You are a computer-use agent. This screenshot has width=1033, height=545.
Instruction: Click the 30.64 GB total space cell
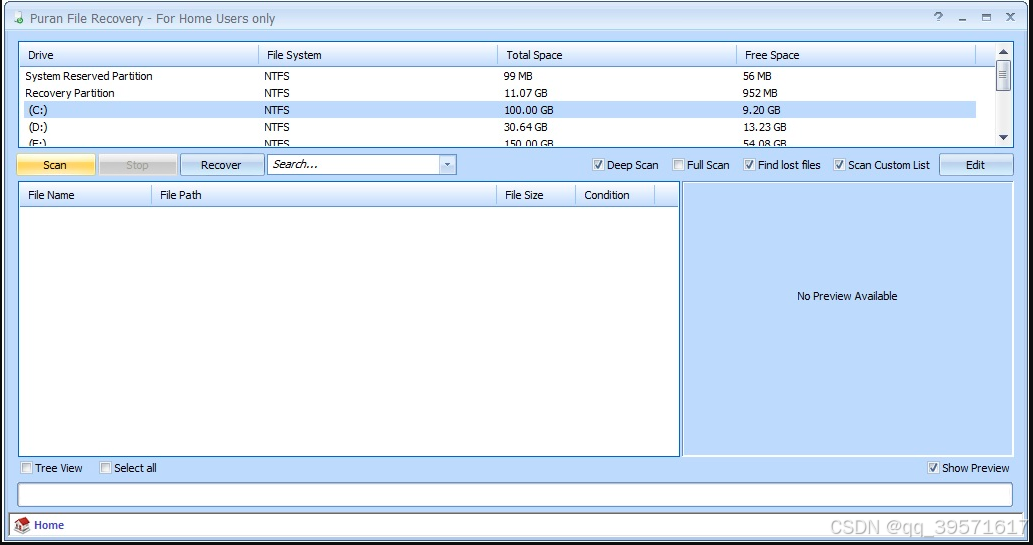[526, 127]
